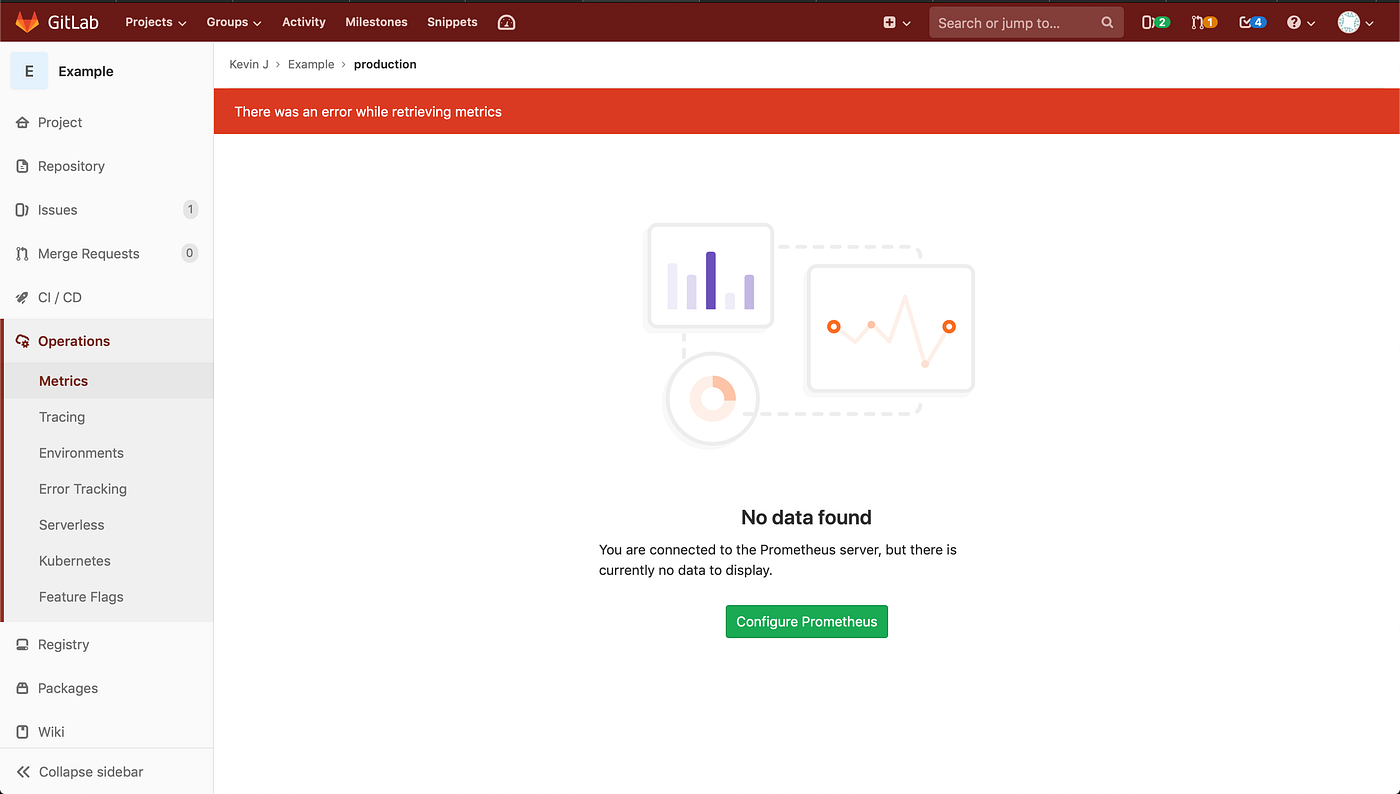Open the user avatar dropdown menu
Viewport: 1400px width, 794px height.
(x=1356, y=22)
